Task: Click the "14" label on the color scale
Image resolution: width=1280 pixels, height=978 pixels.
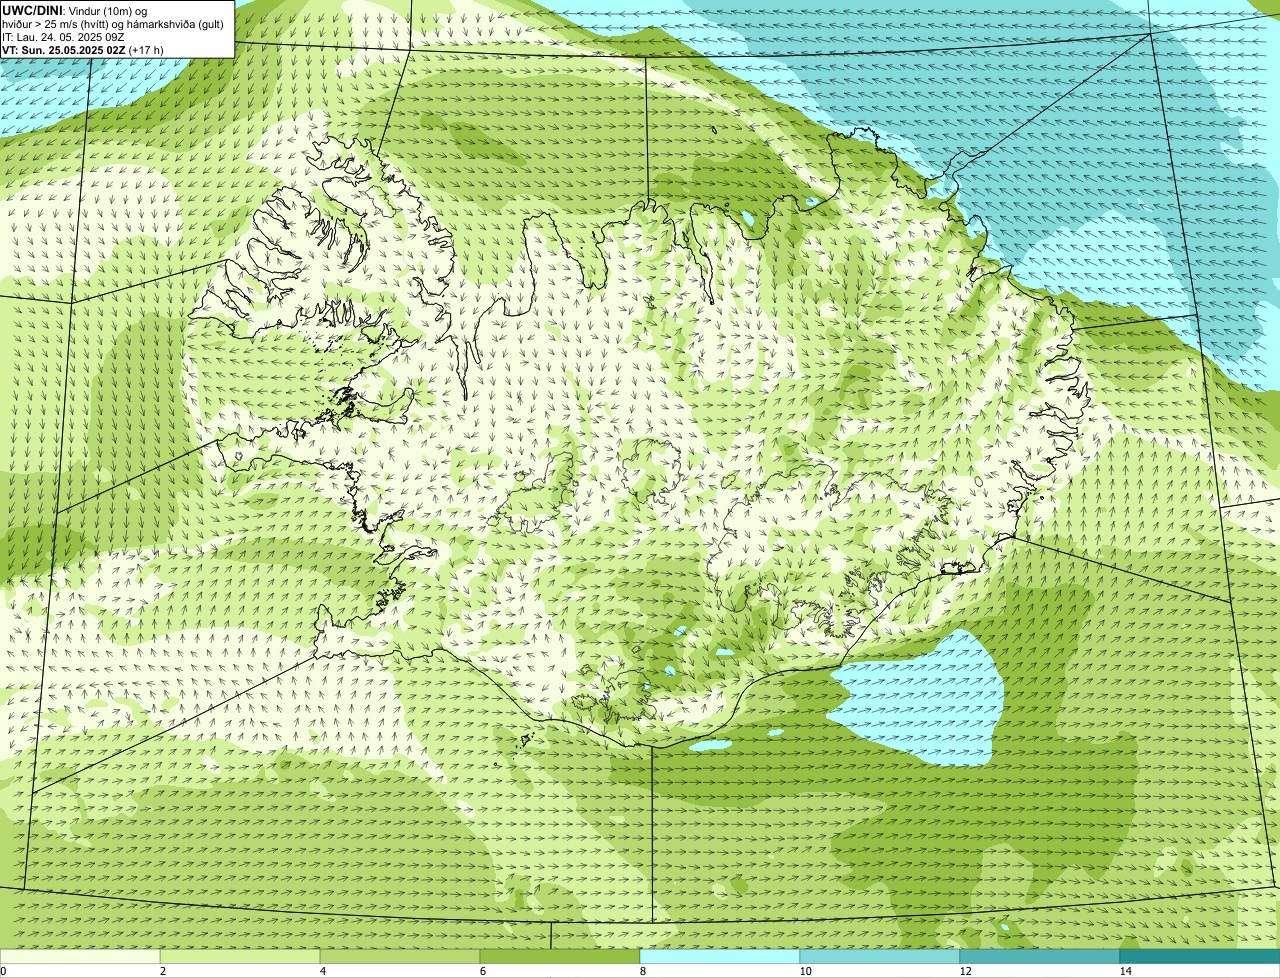Action: (1125, 971)
